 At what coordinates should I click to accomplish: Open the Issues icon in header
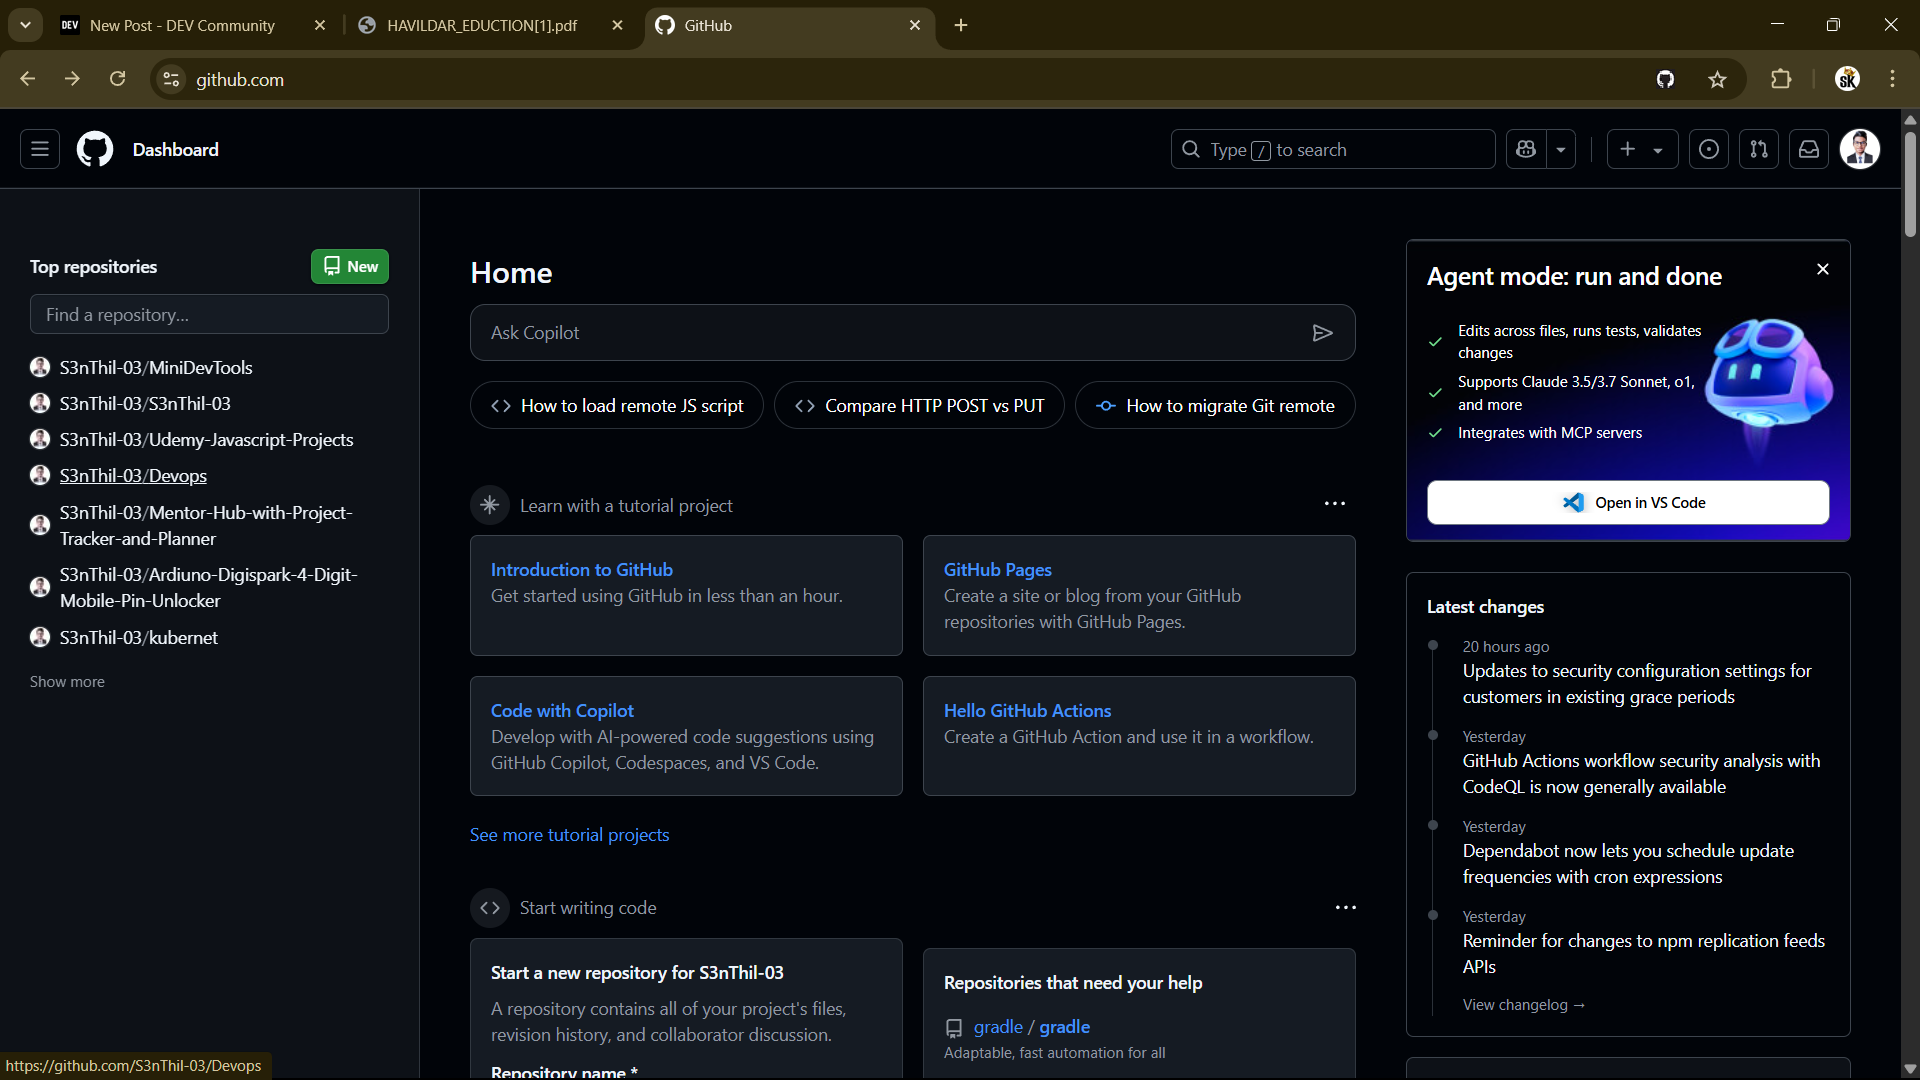point(1709,149)
